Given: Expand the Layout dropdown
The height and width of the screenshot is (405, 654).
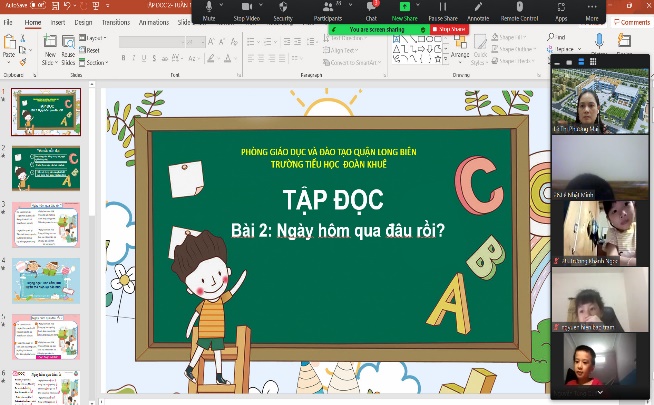Looking at the screenshot, I should [x=94, y=37].
